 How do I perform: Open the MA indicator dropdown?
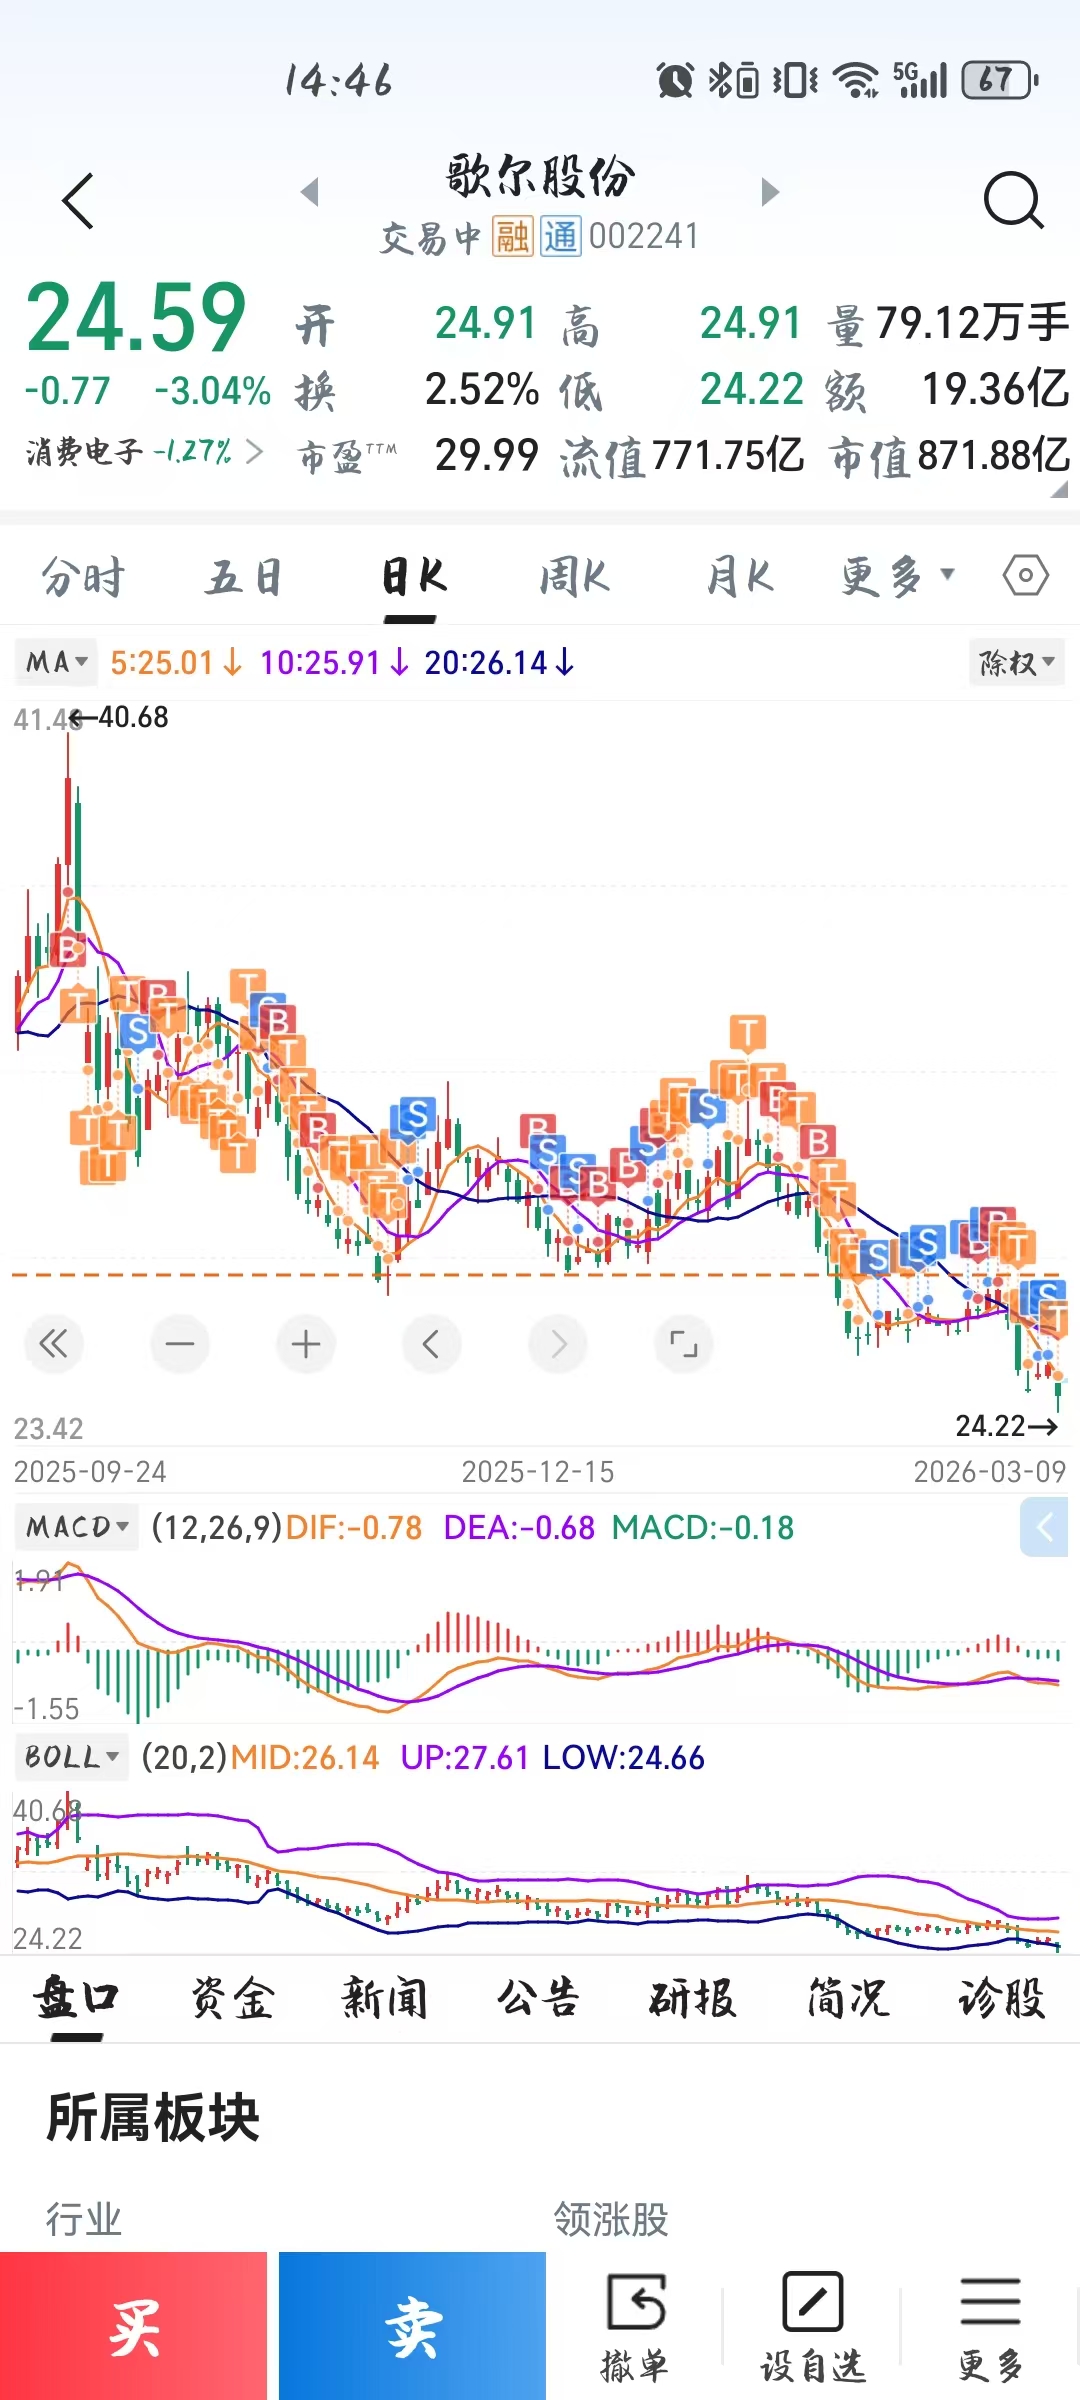tap(57, 662)
